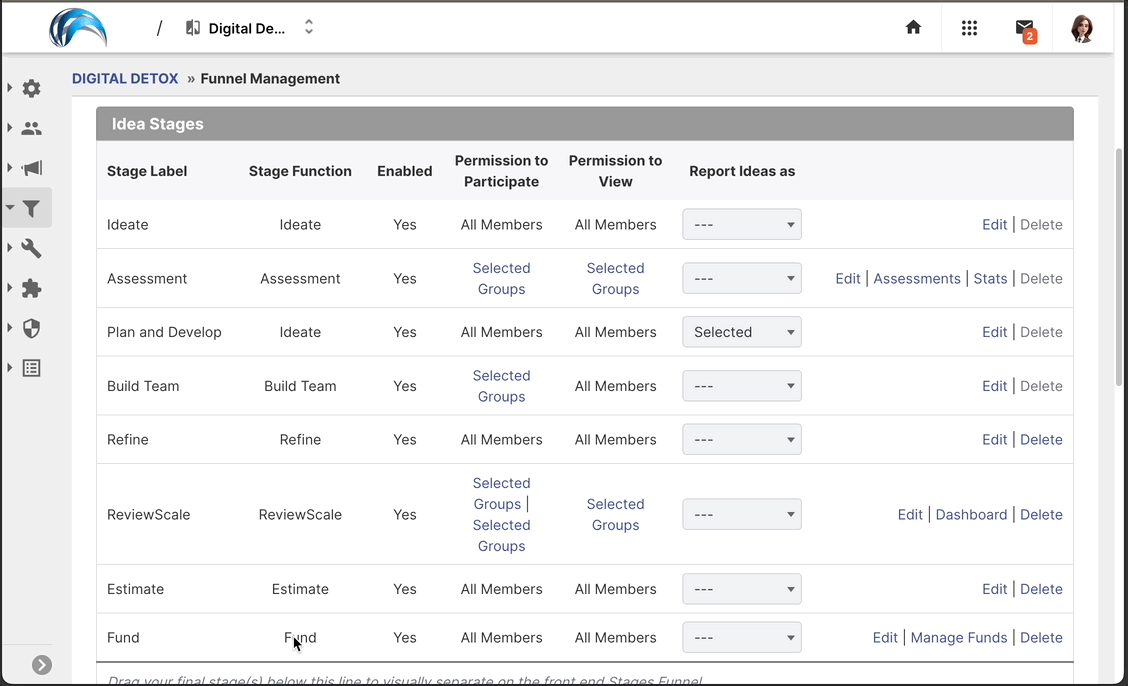Expand the sidebar with arrow button
Viewport: 1128px width, 686px height.
point(42,665)
